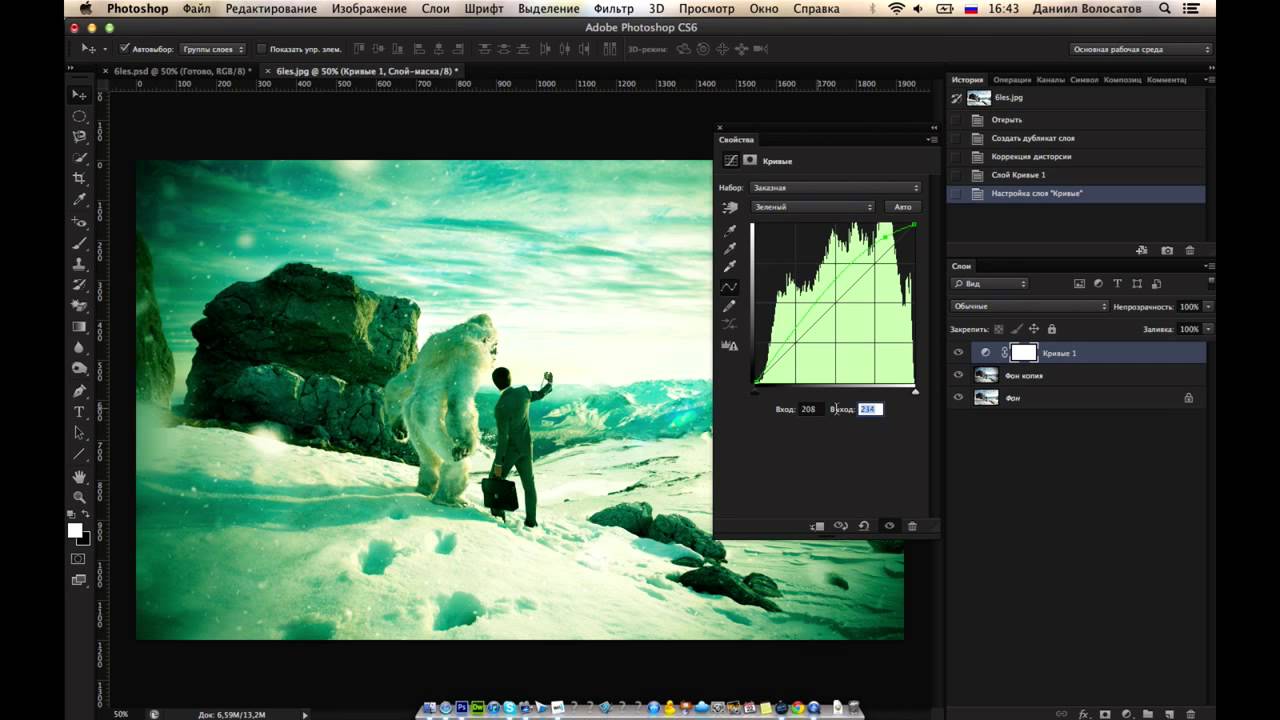The height and width of the screenshot is (720, 1280).
Task: Select the Blur tool
Action: [78, 348]
